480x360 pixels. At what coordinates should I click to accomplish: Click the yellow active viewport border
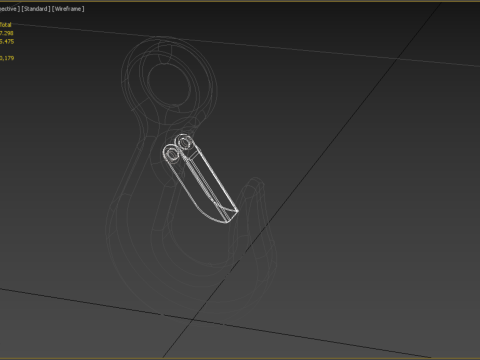(x=240, y=1)
